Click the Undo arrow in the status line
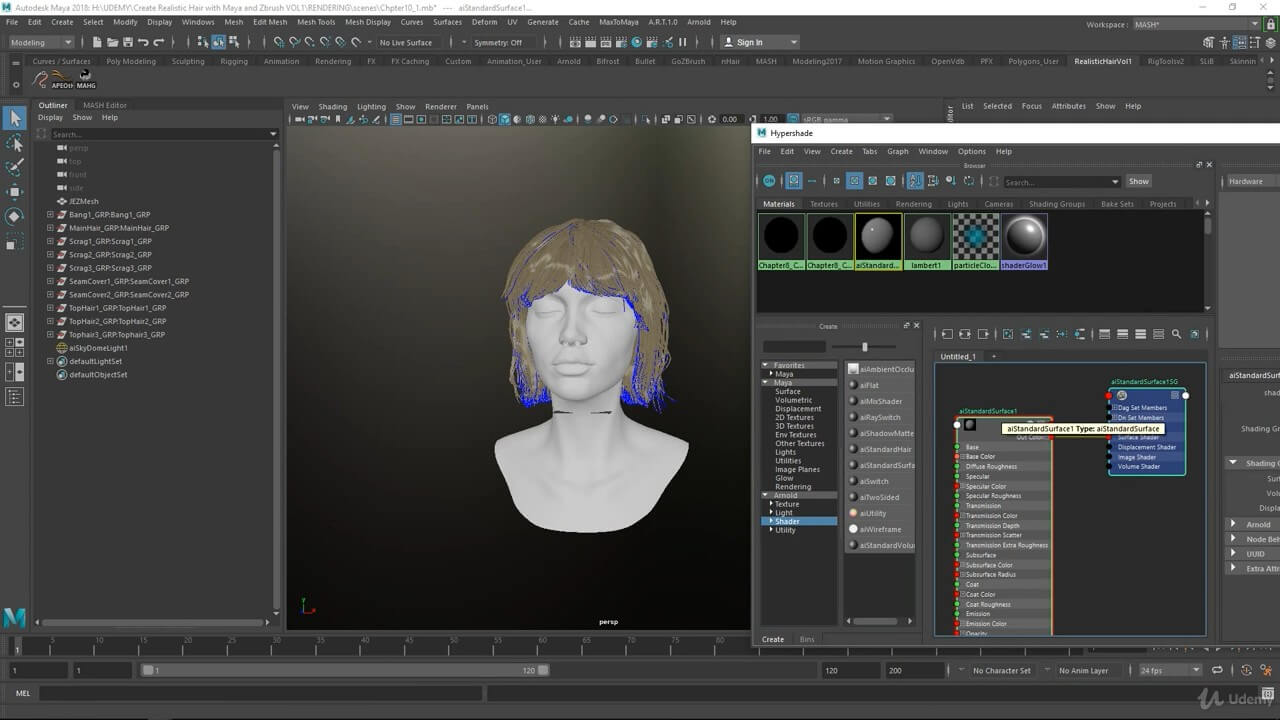Screen dimensions: 1280x720 point(143,42)
